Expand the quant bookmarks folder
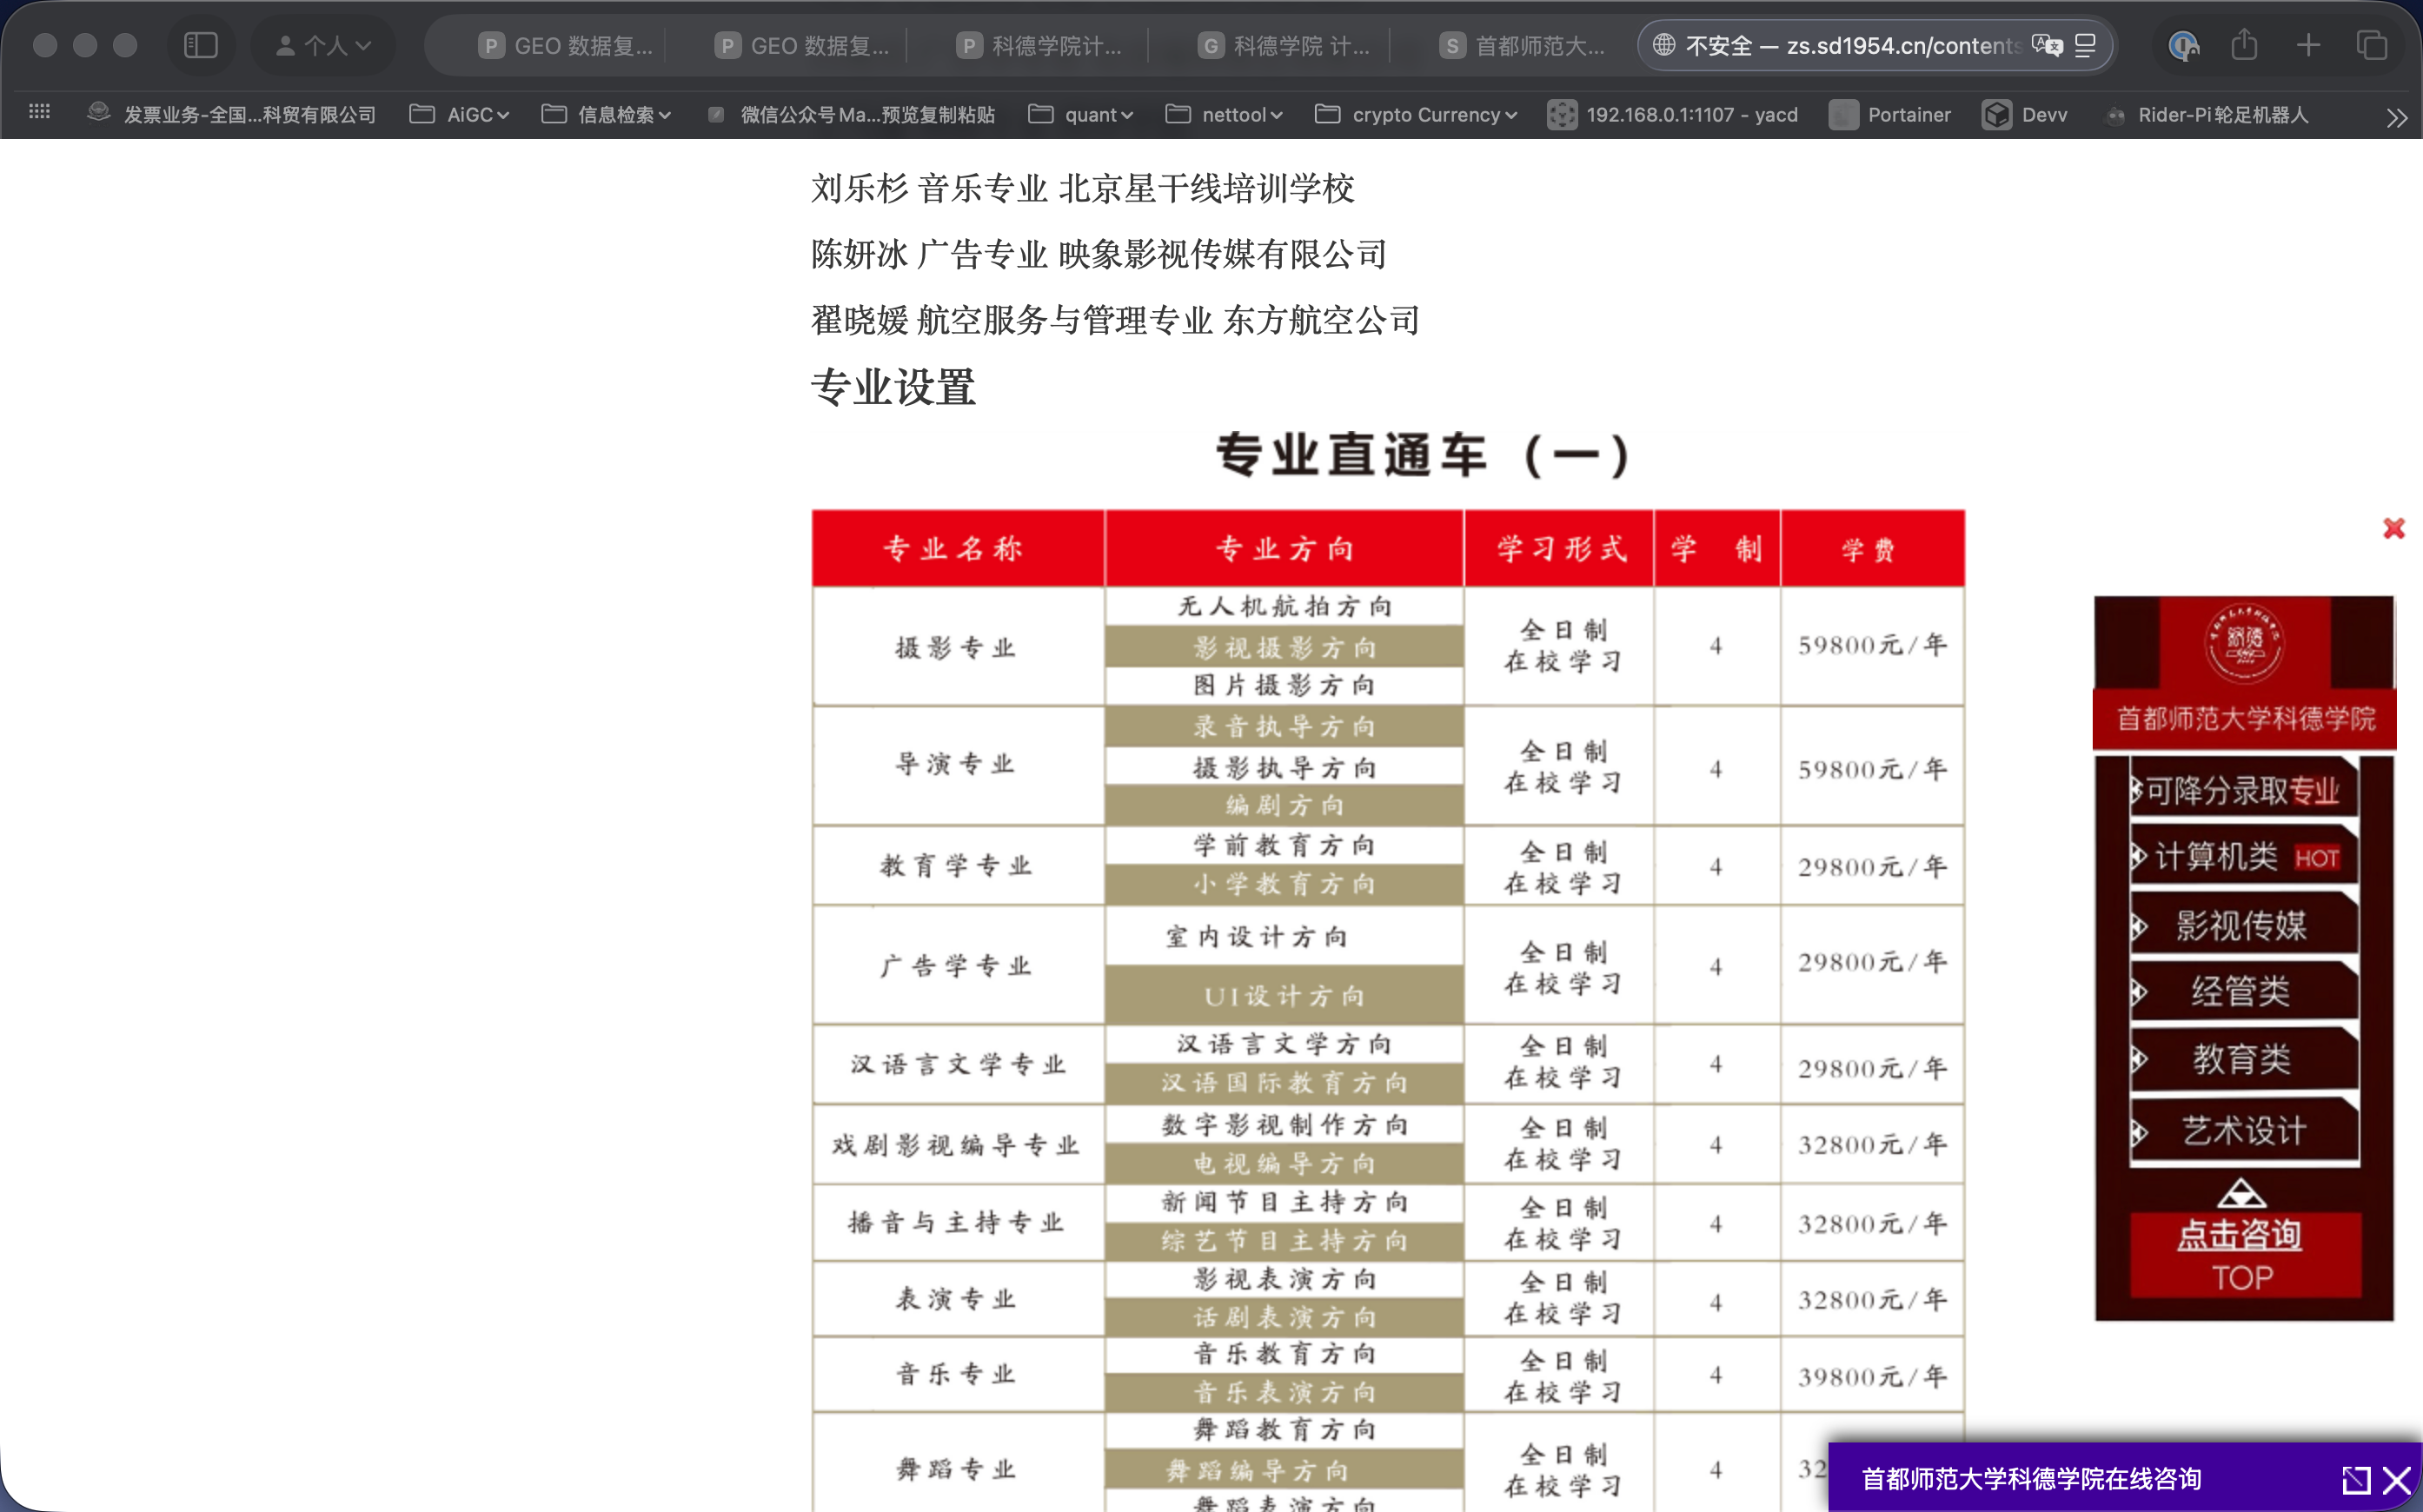 (1081, 114)
